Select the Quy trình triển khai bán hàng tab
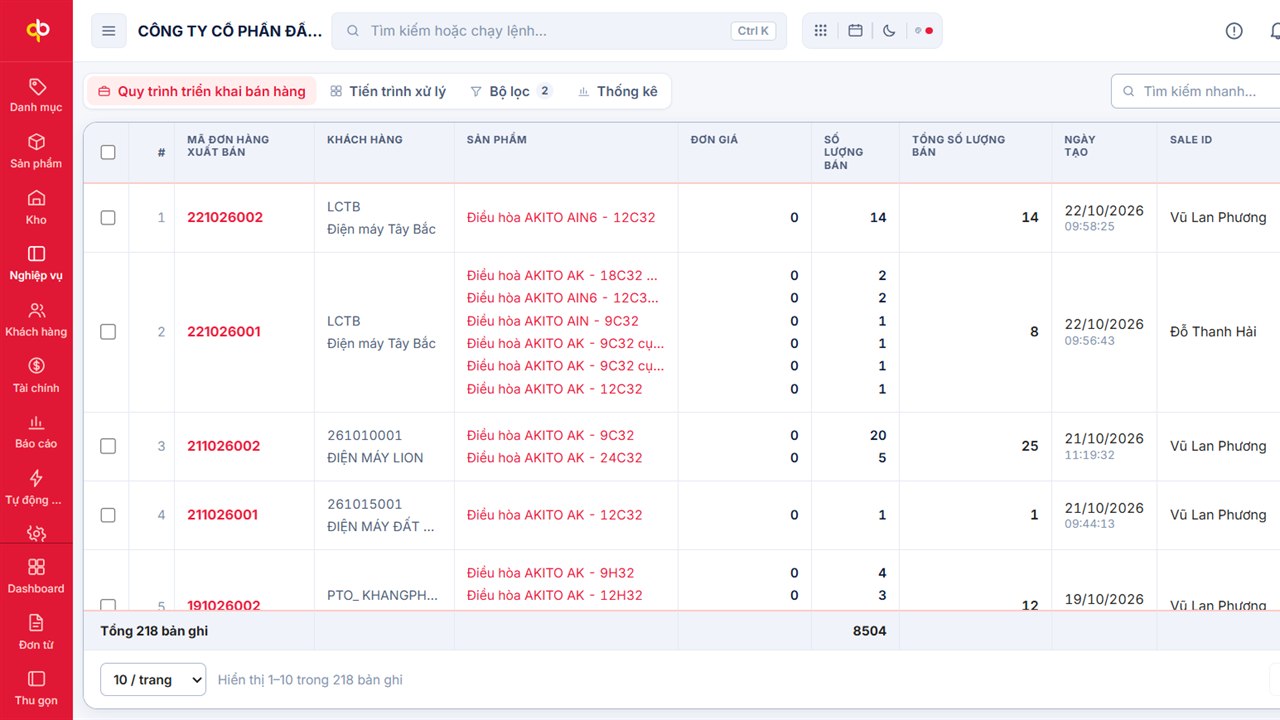The width and height of the screenshot is (1280, 720). tap(202, 91)
